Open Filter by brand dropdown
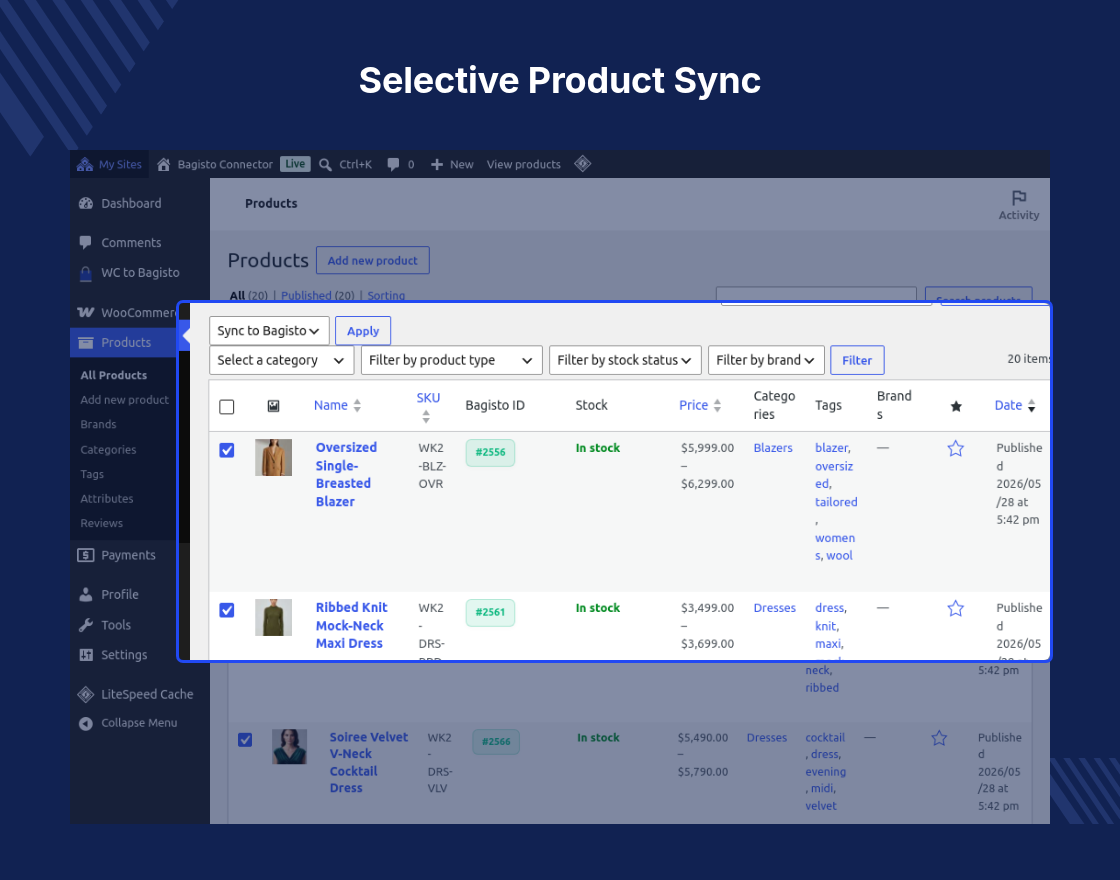The height and width of the screenshot is (880, 1120). [766, 360]
